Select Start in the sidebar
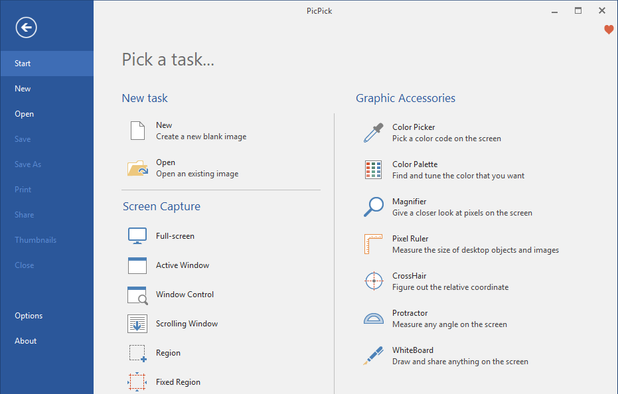Viewport: 618px width, 394px height. point(47,63)
